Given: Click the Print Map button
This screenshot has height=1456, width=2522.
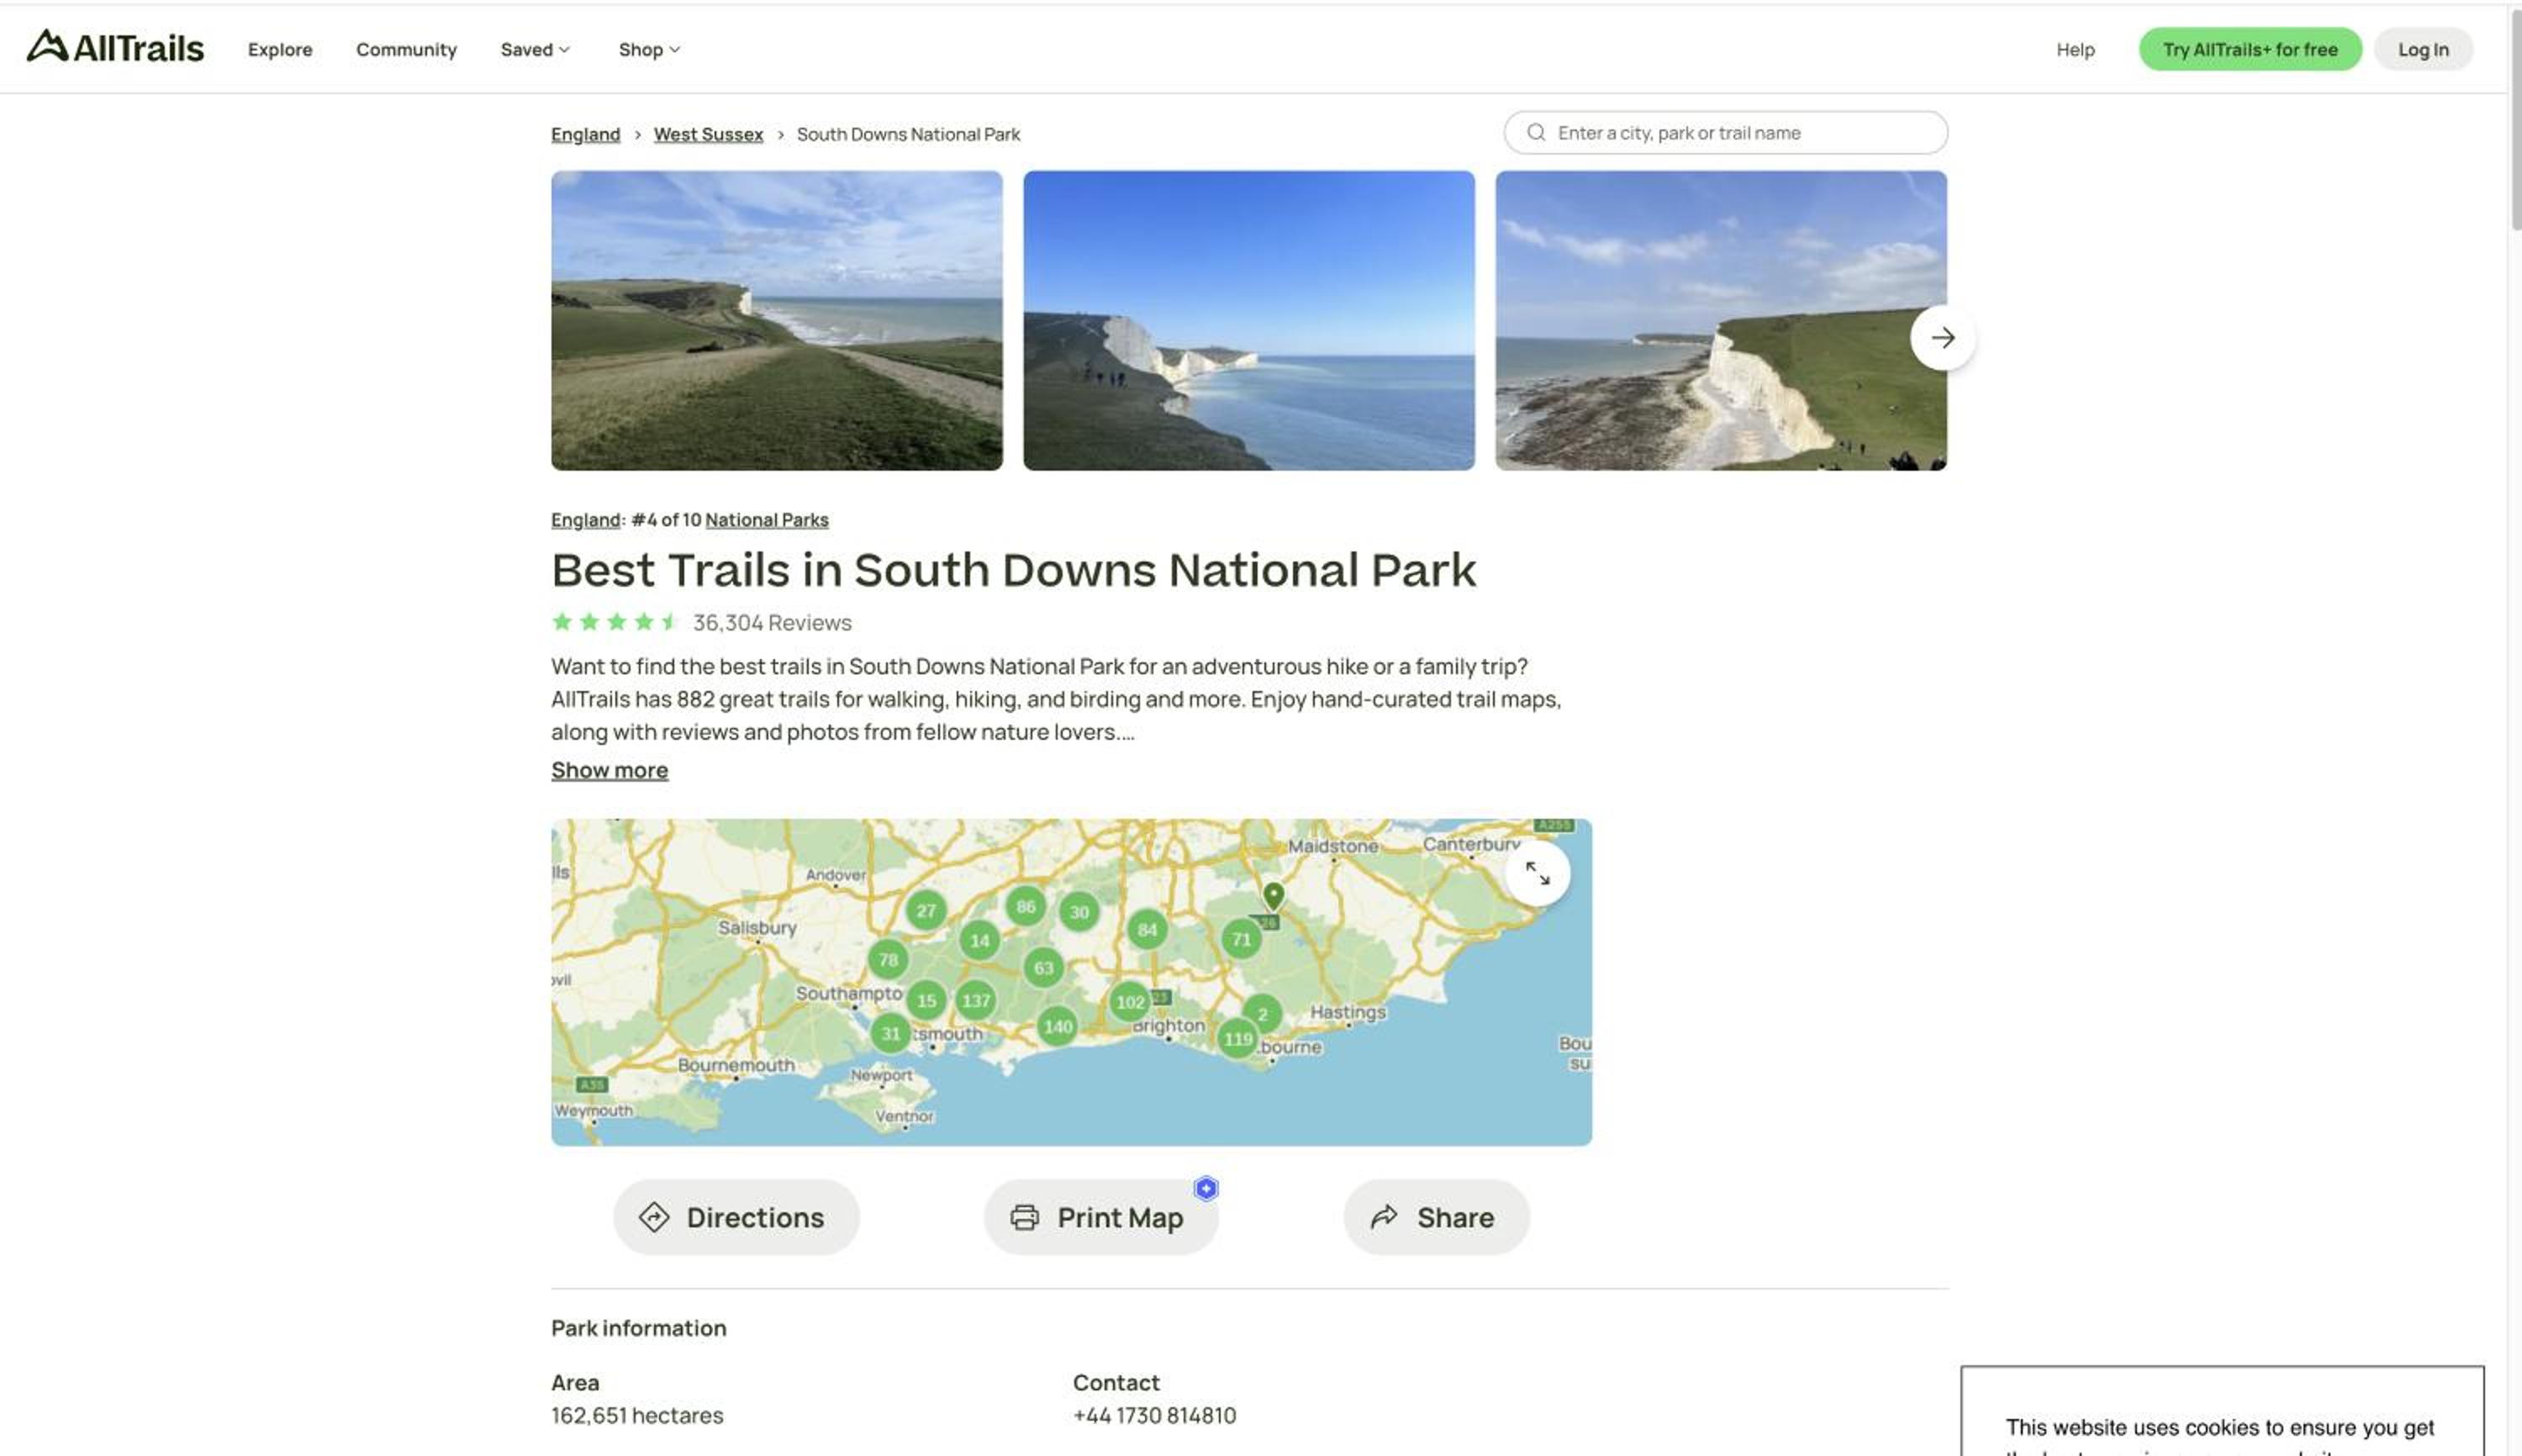Looking at the screenshot, I should [1101, 1217].
